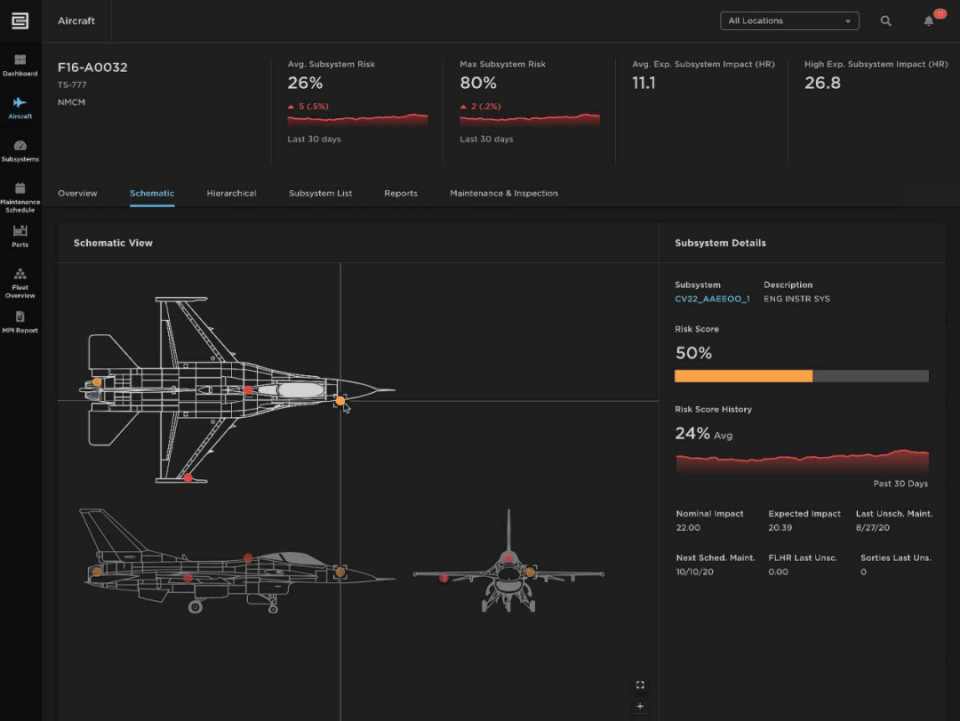Click the search magnifier icon
960x721 pixels.
pos(885,21)
